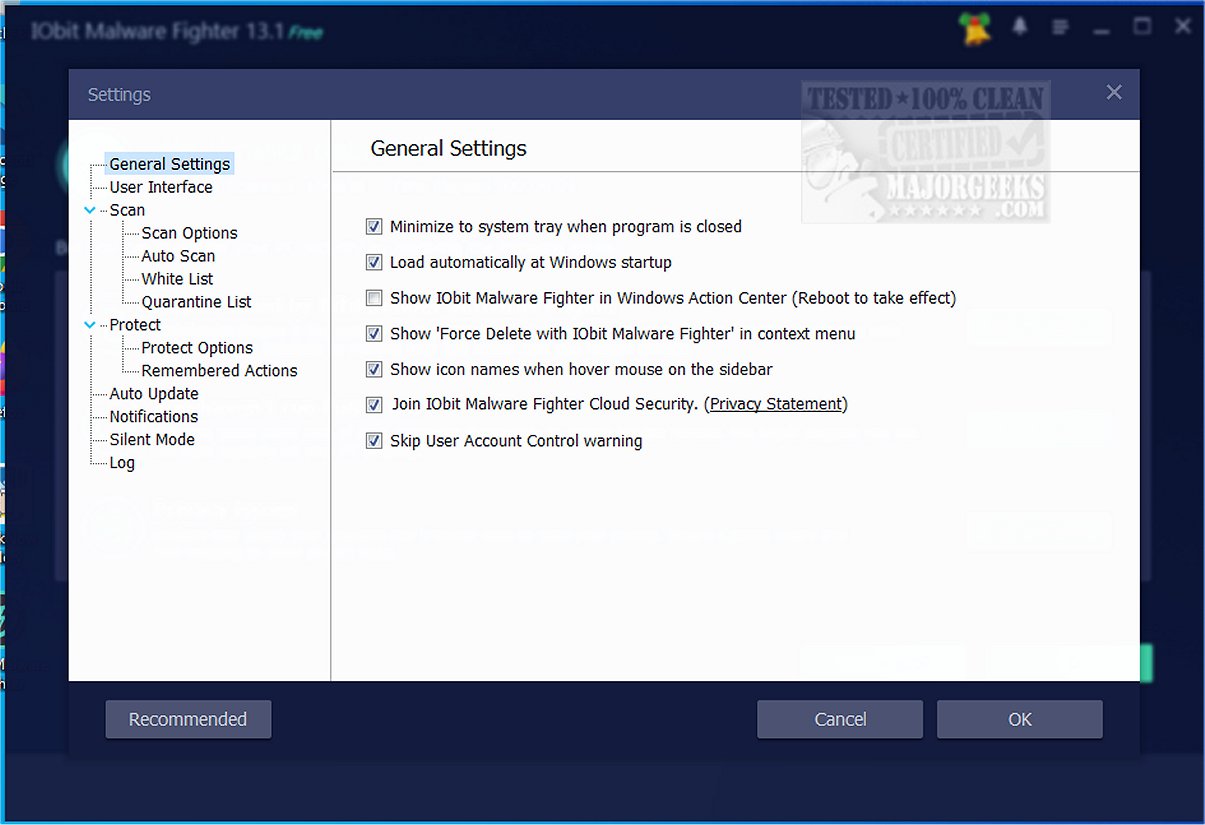The width and height of the screenshot is (1205, 825).
Task: Click the Recommended button
Action: [x=188, y=719]
